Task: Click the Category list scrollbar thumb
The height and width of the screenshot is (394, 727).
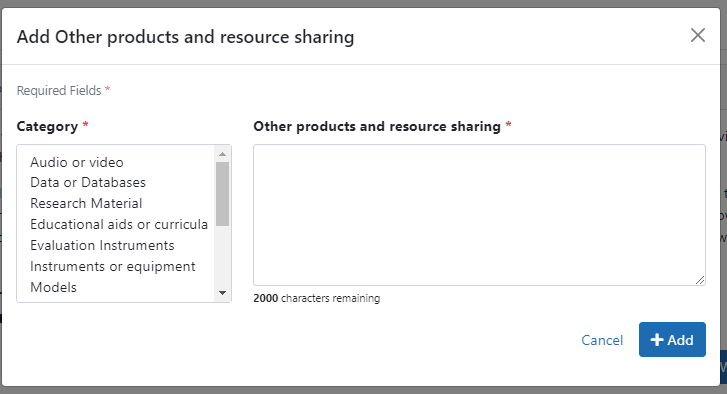Action: tap(223, 194)
